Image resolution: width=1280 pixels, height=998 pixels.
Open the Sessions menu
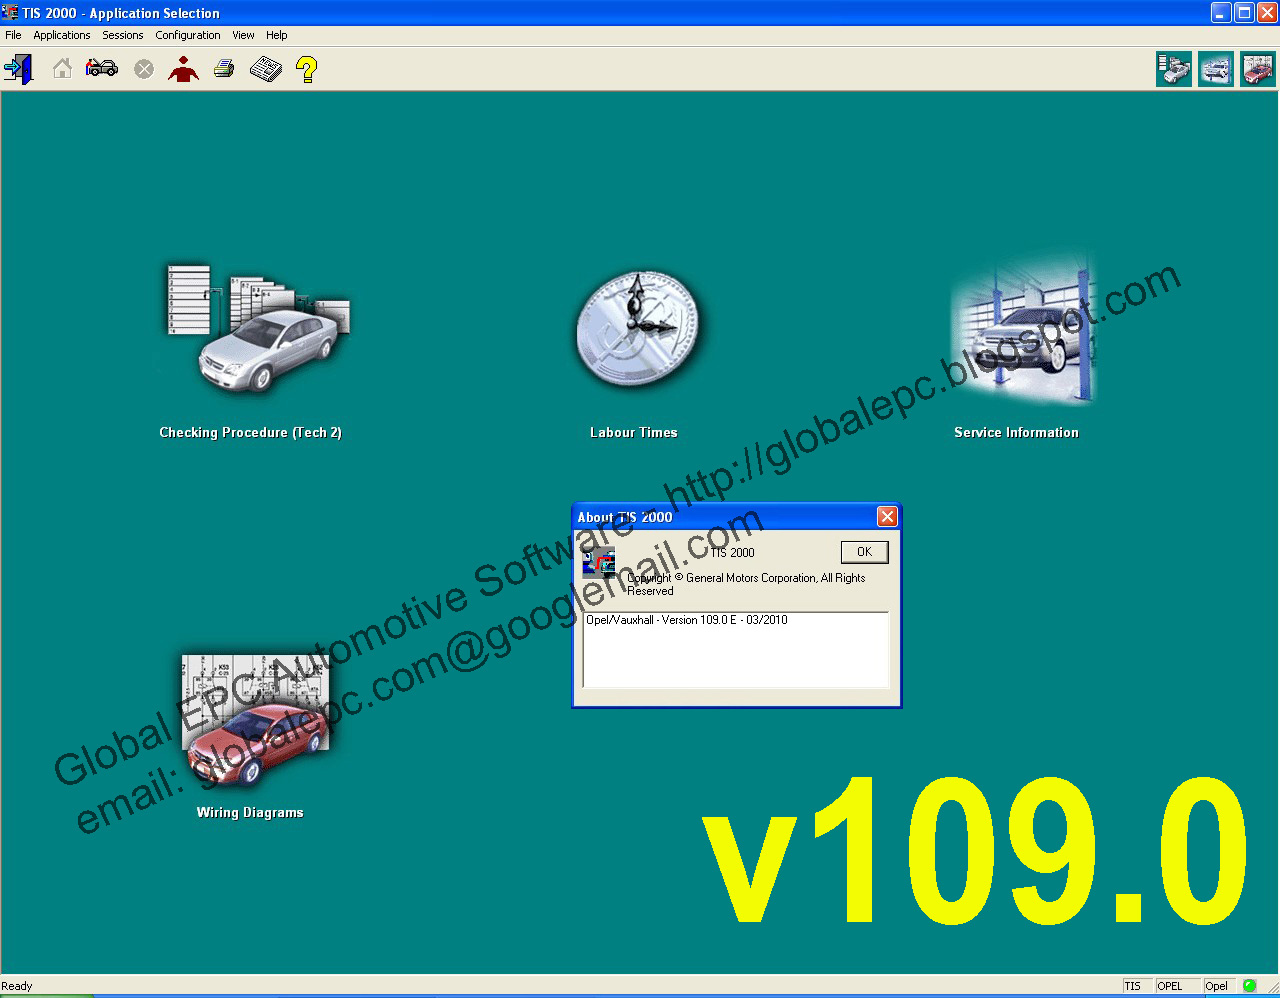point(123,35)
